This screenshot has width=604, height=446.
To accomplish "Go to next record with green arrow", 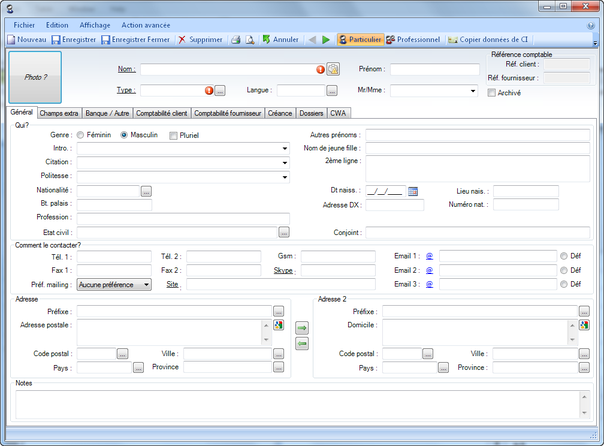I will pos(326,40).
